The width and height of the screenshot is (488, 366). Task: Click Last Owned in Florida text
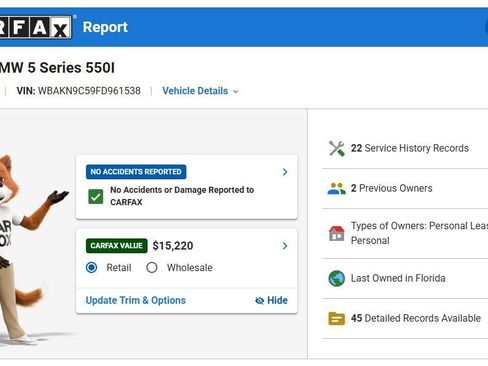[398, 278]
